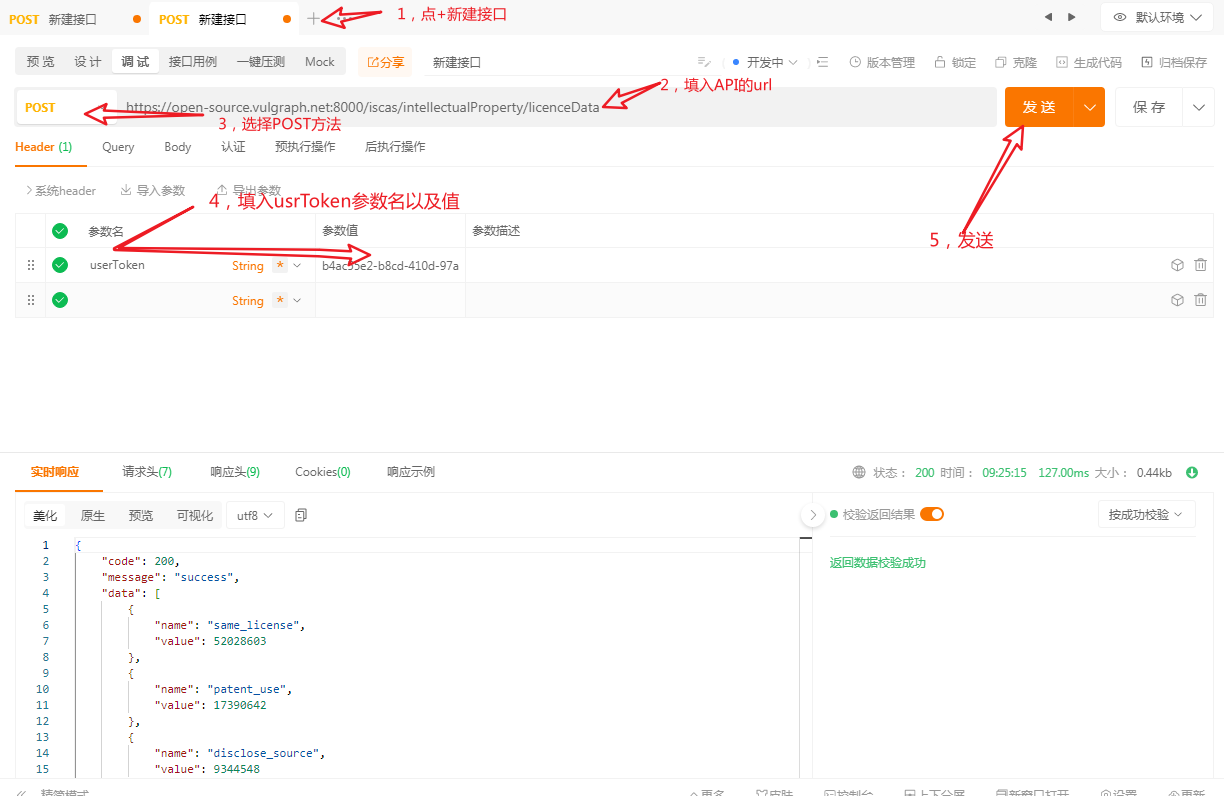Open the 响应示例 tab

(411, 472)
